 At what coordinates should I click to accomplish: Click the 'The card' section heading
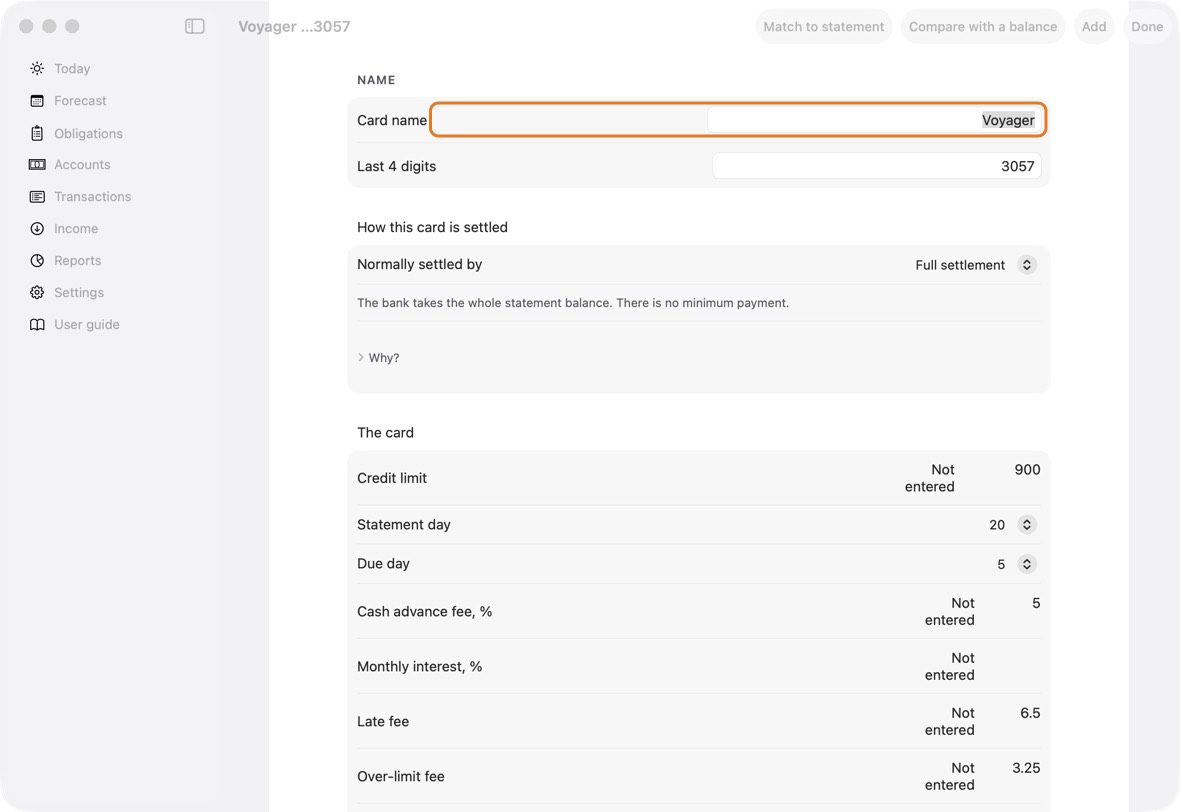pos(385,433)
